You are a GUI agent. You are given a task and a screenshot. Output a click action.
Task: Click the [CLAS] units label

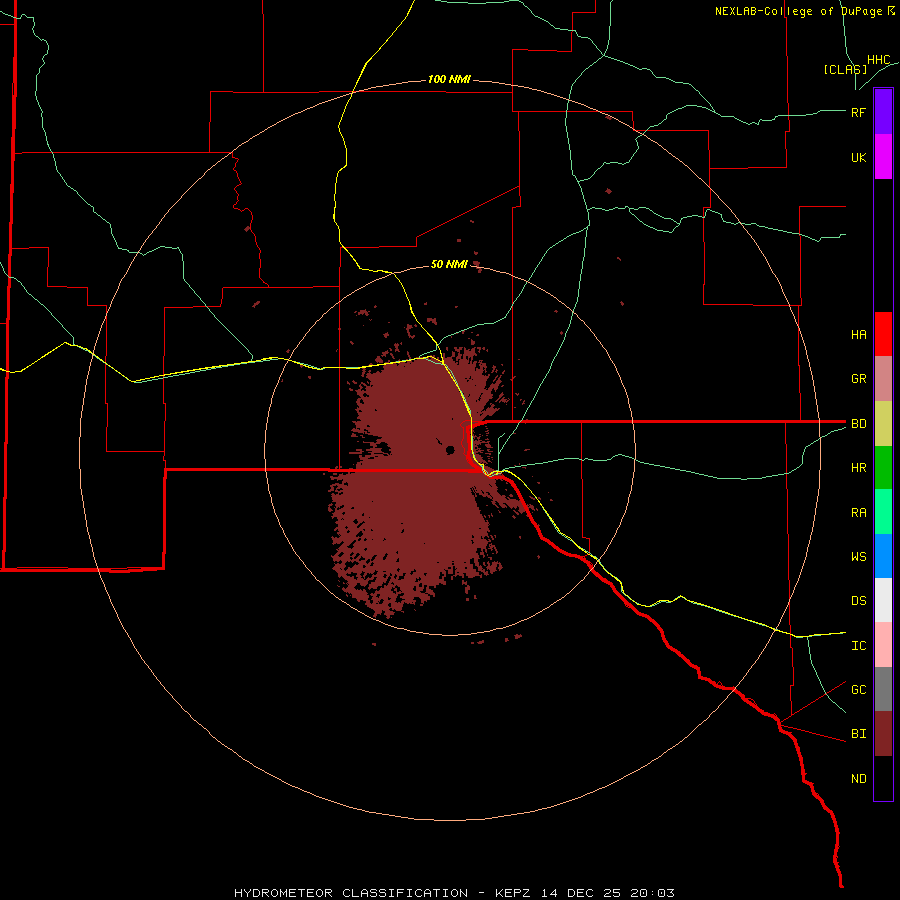845,69
